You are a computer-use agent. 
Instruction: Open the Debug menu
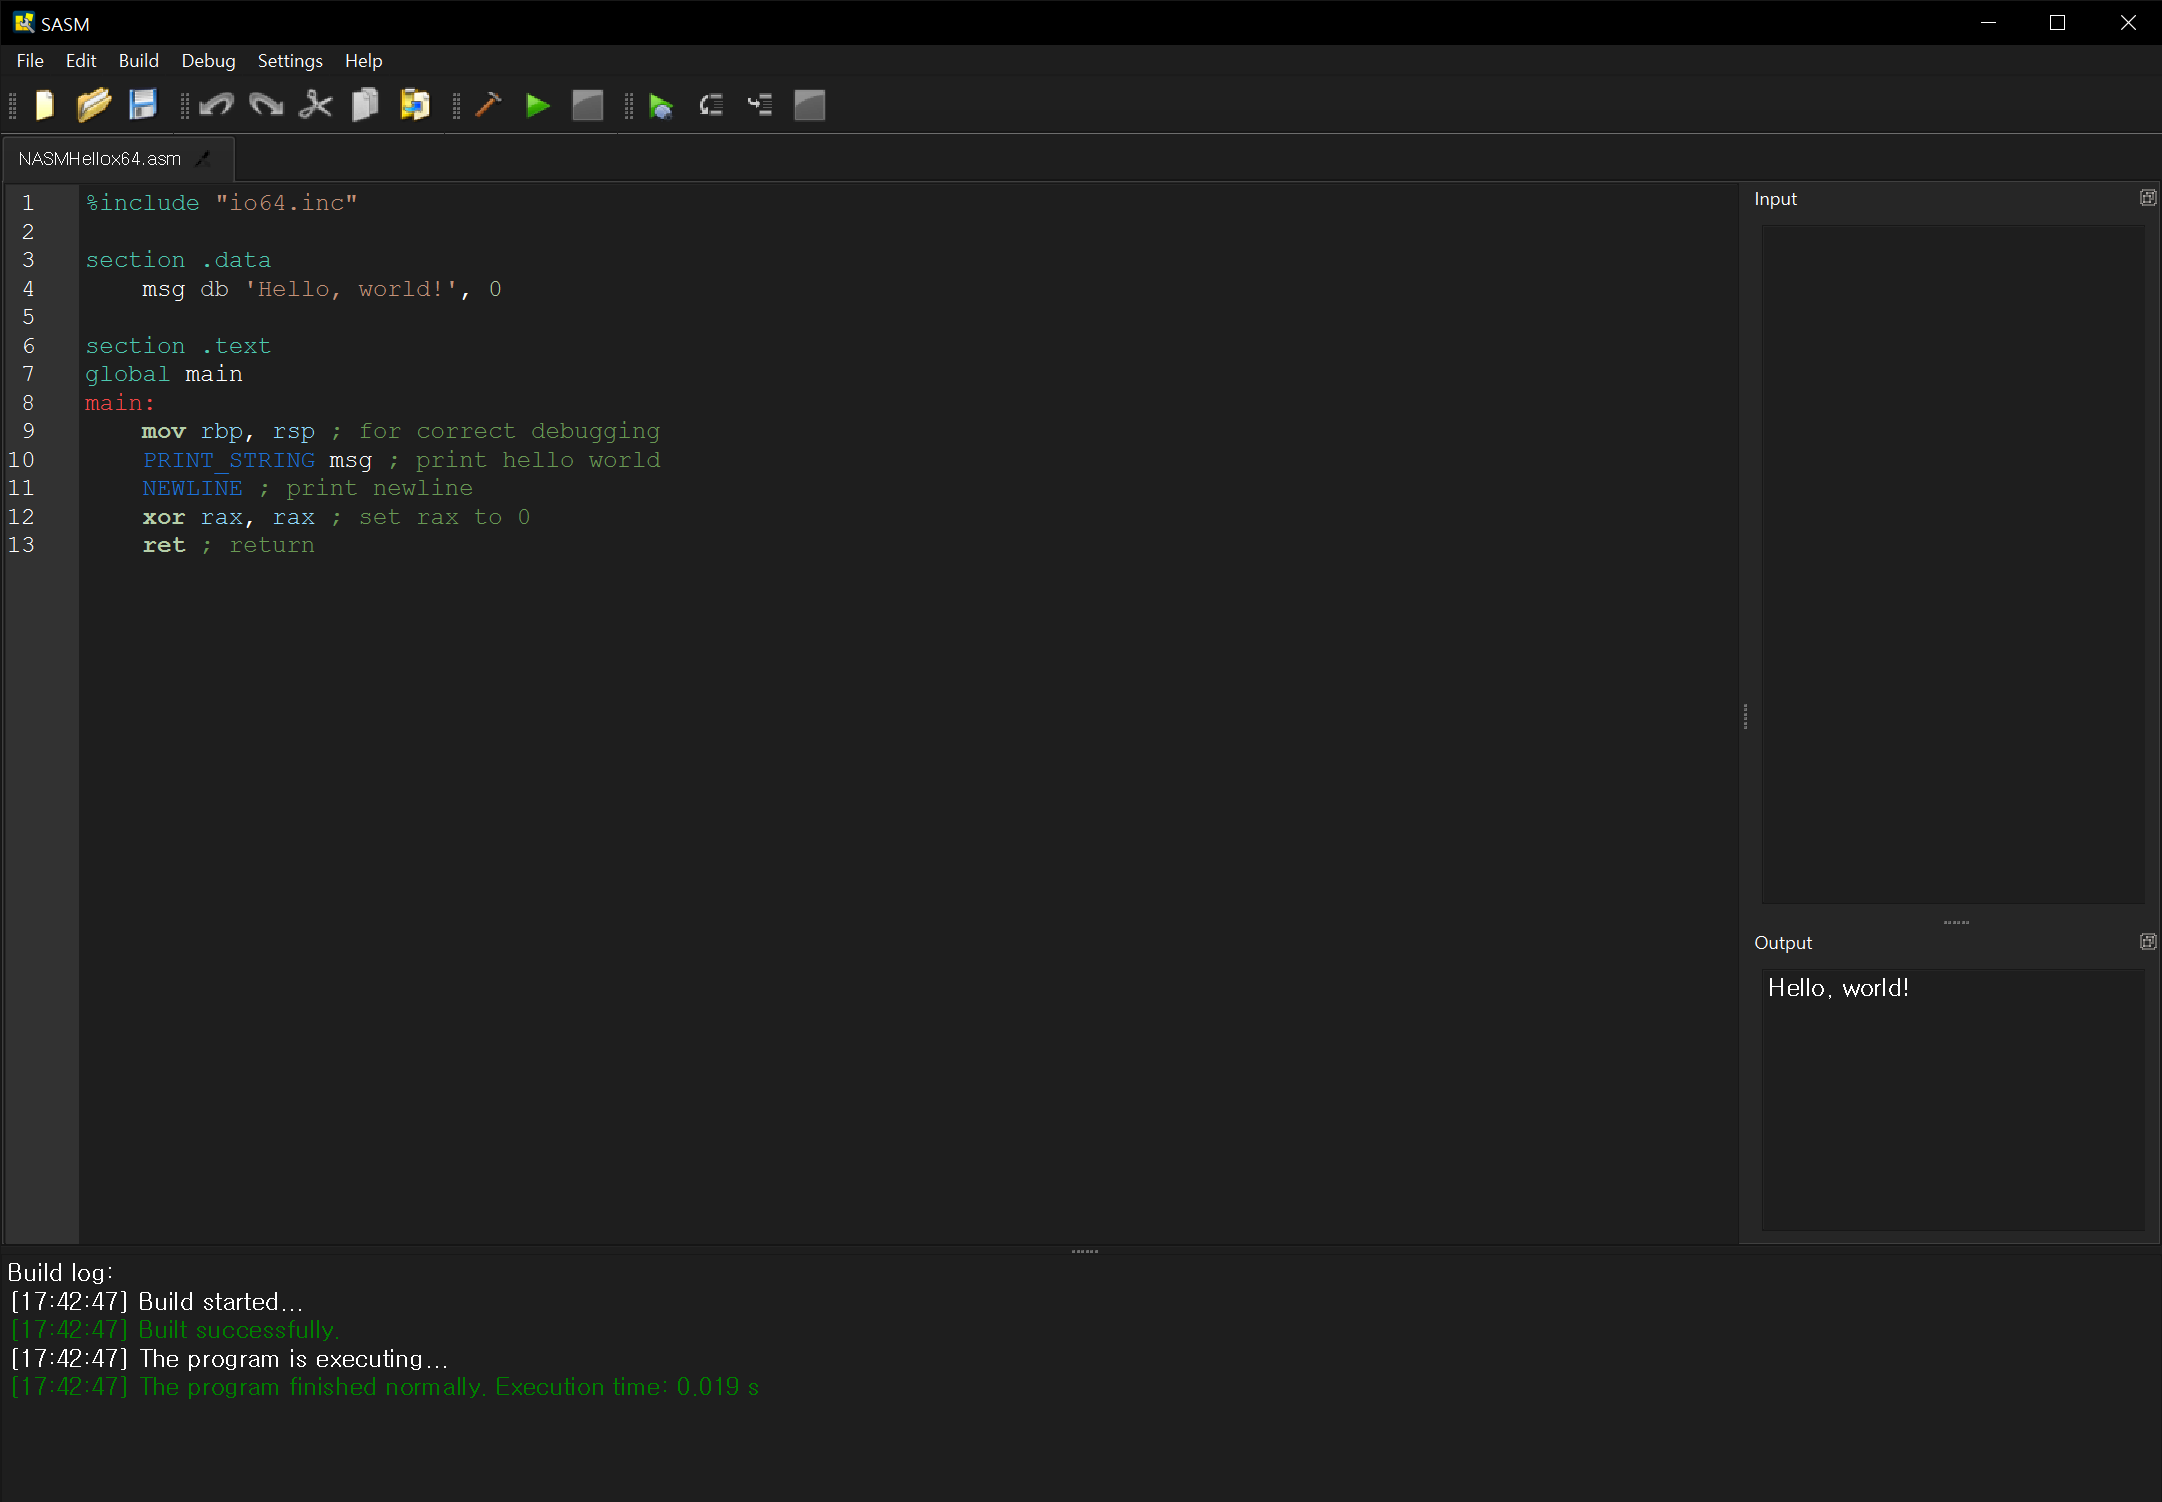point(208,61)
